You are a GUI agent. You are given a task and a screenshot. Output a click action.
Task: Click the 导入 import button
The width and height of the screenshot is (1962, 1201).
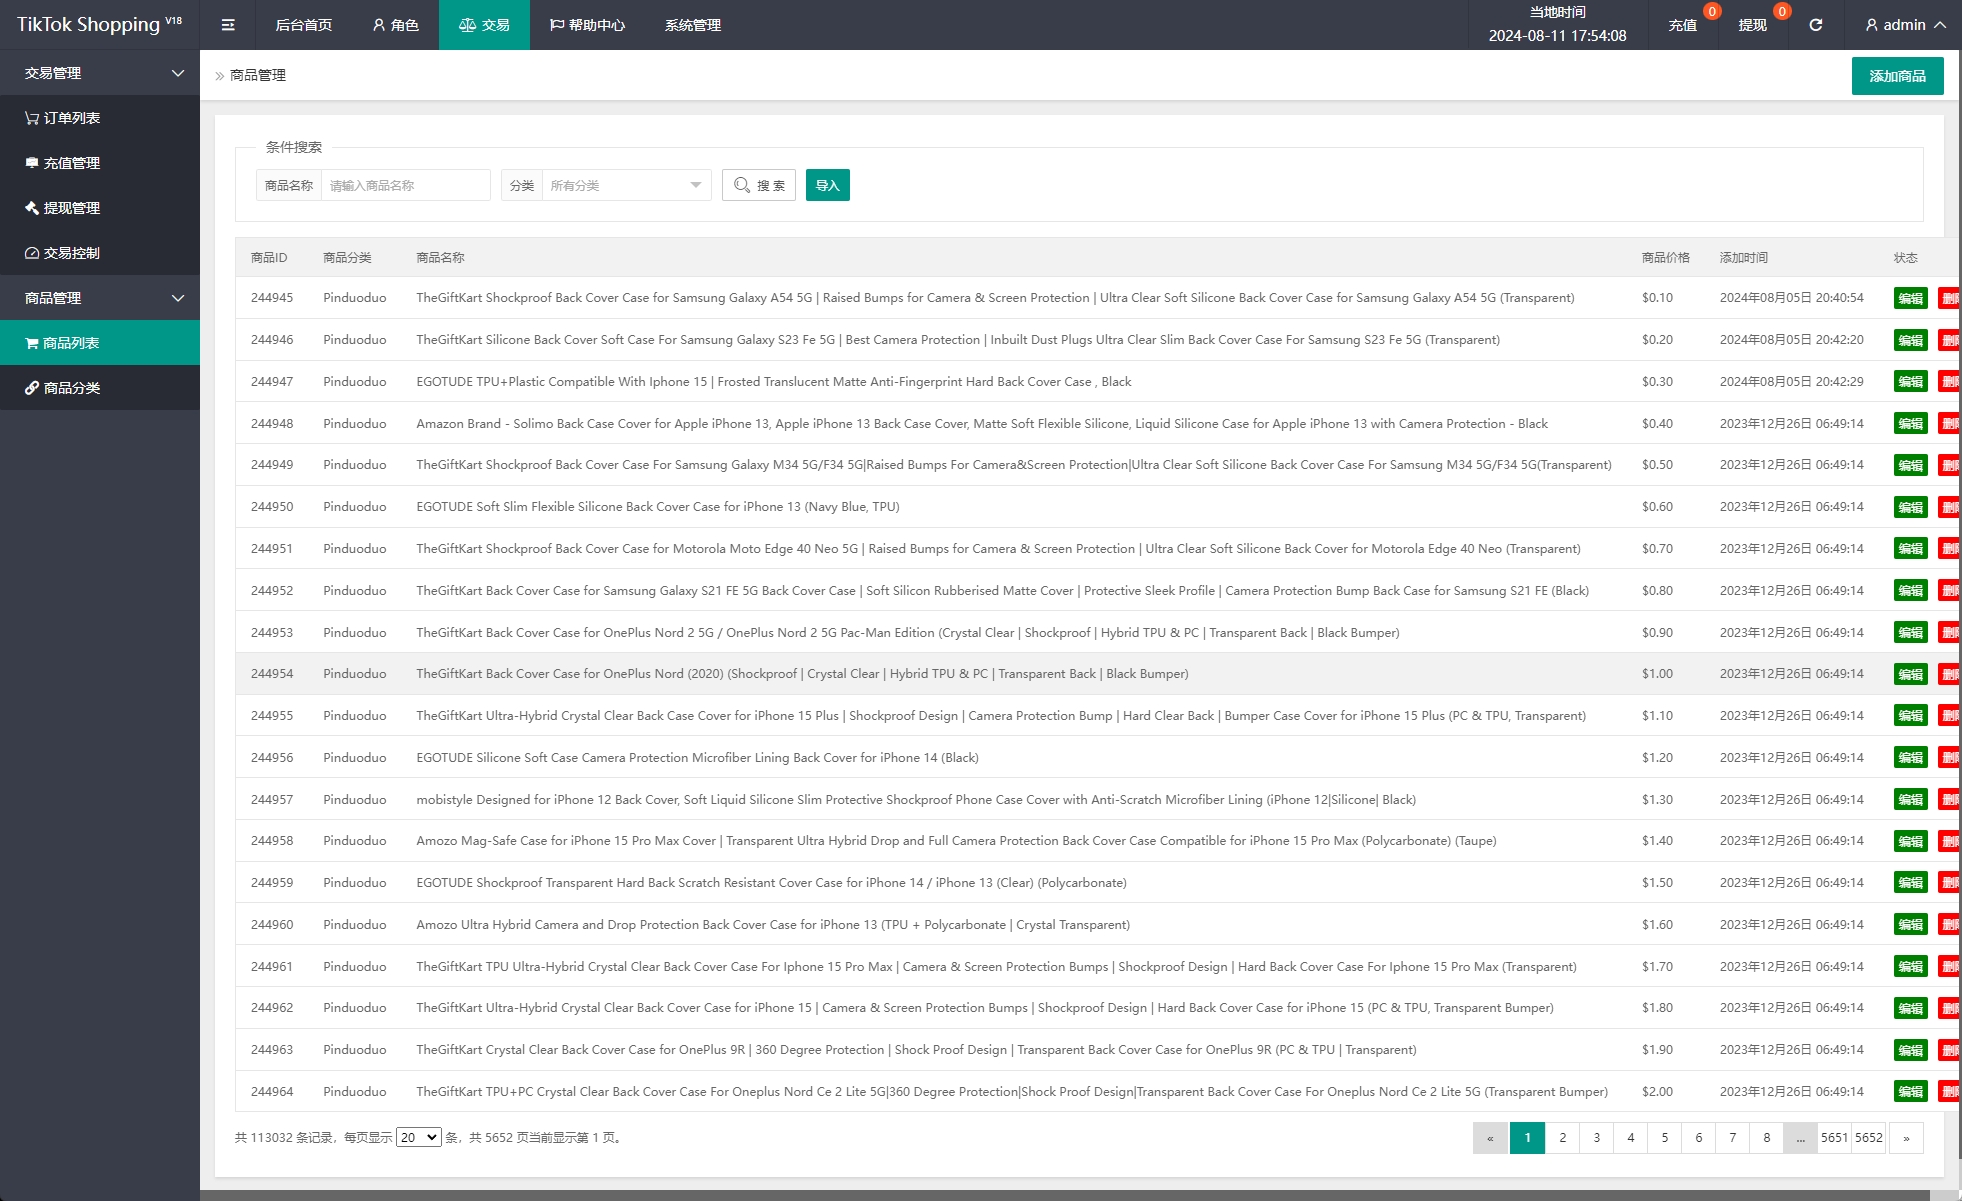click(x=827, y=185)
